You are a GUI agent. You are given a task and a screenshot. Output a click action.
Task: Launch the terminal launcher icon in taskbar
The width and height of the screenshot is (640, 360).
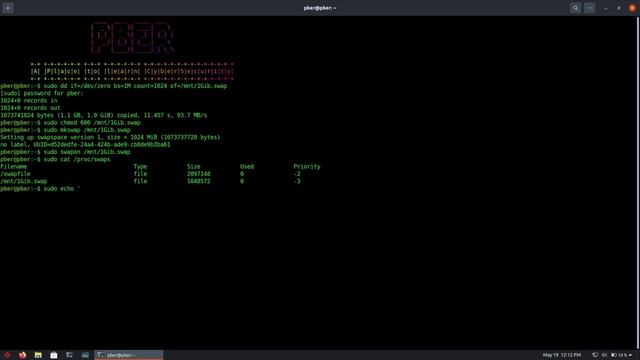69,355
